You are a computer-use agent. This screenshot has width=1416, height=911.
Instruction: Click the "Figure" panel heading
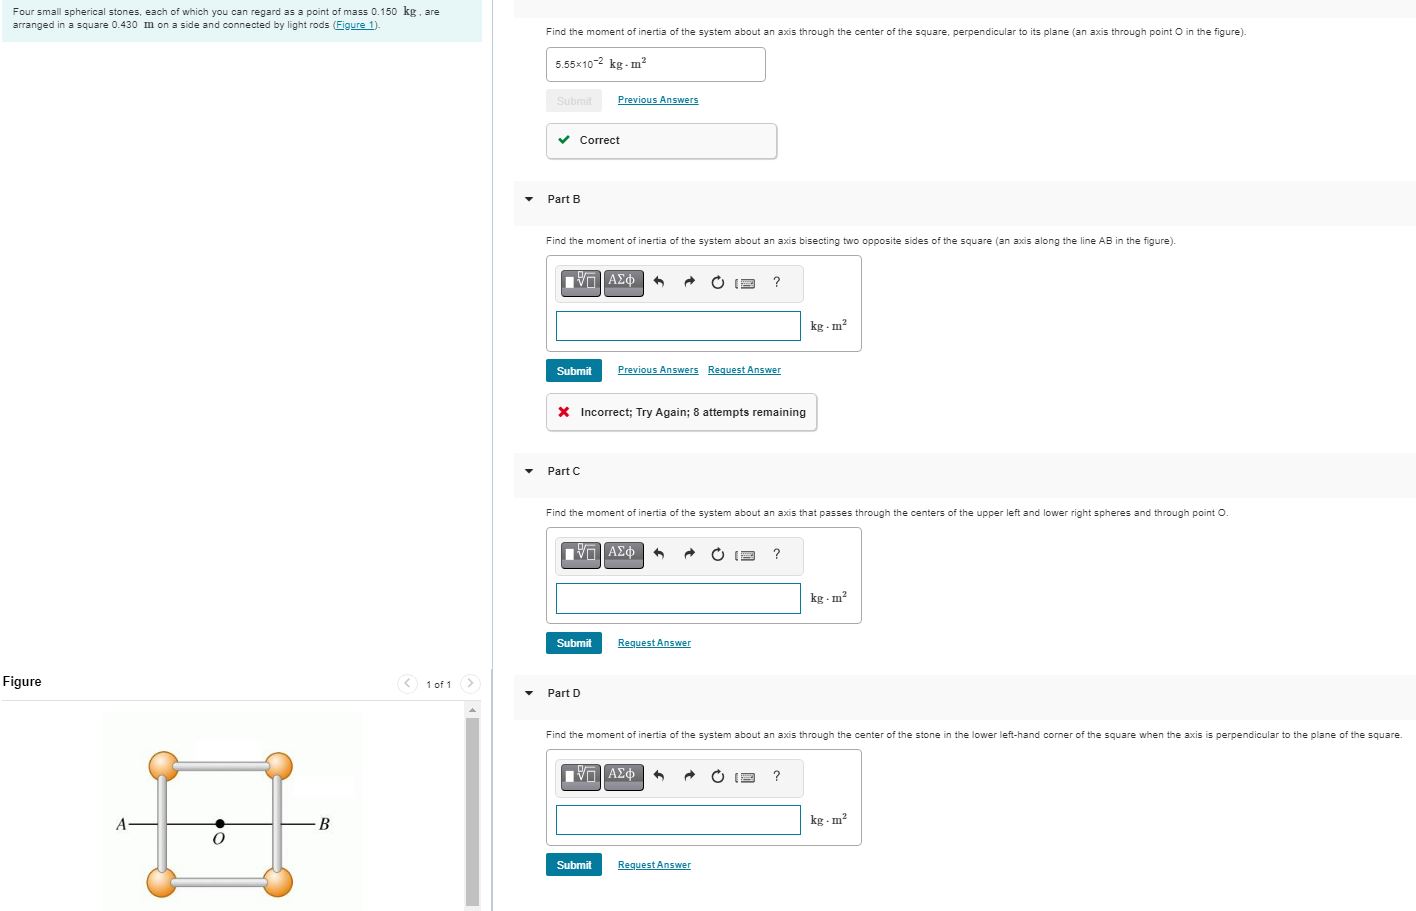point(22,682)
